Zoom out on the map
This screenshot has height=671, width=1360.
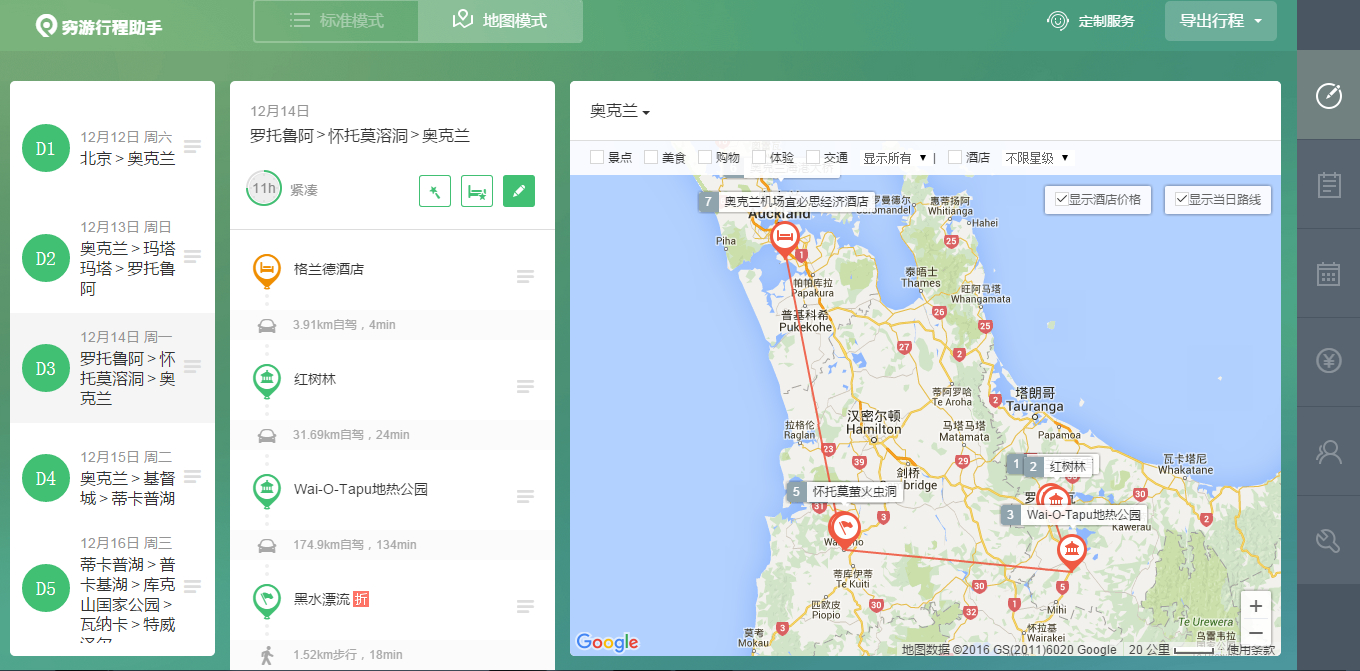tap(1256, 633)
